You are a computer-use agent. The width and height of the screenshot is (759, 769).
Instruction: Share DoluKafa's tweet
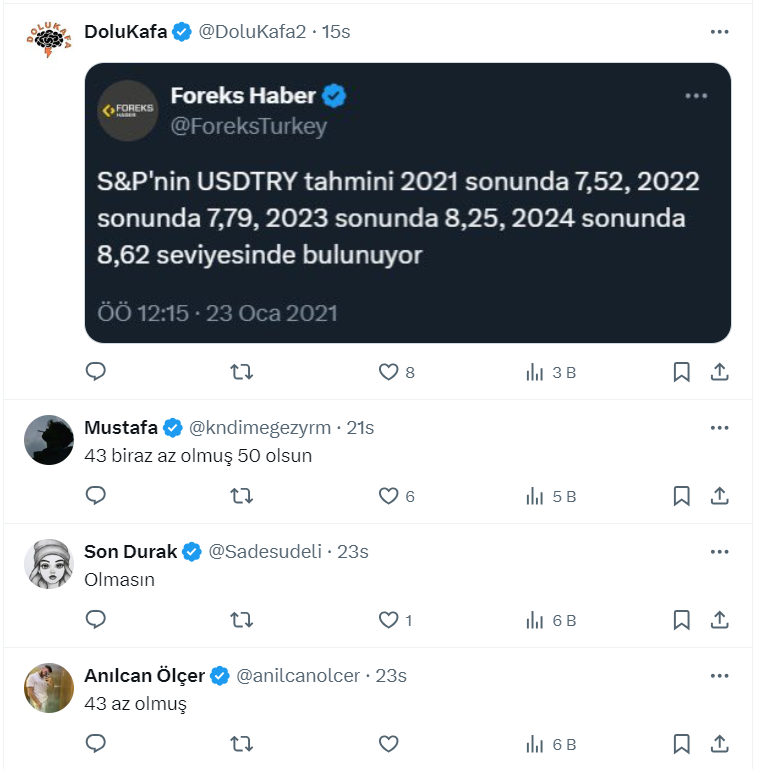click(x=719, y=372)
